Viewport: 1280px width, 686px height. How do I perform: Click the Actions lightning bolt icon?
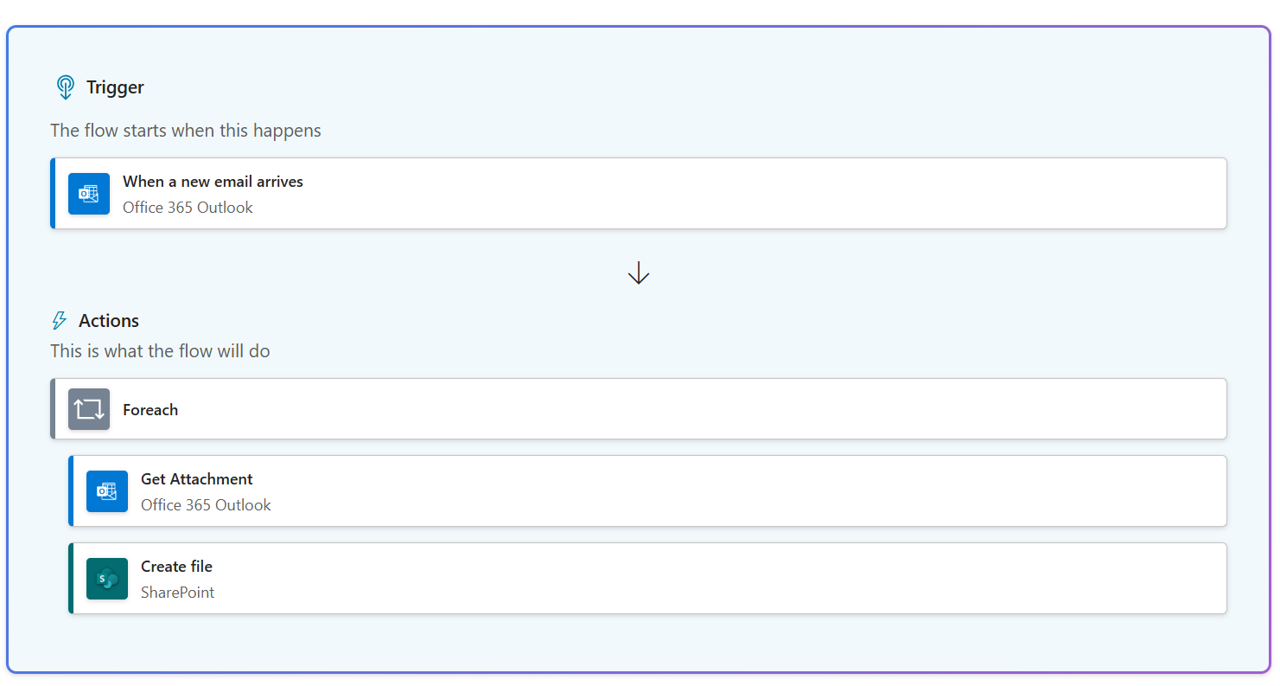pyautogui.click(x=59, y=320)
